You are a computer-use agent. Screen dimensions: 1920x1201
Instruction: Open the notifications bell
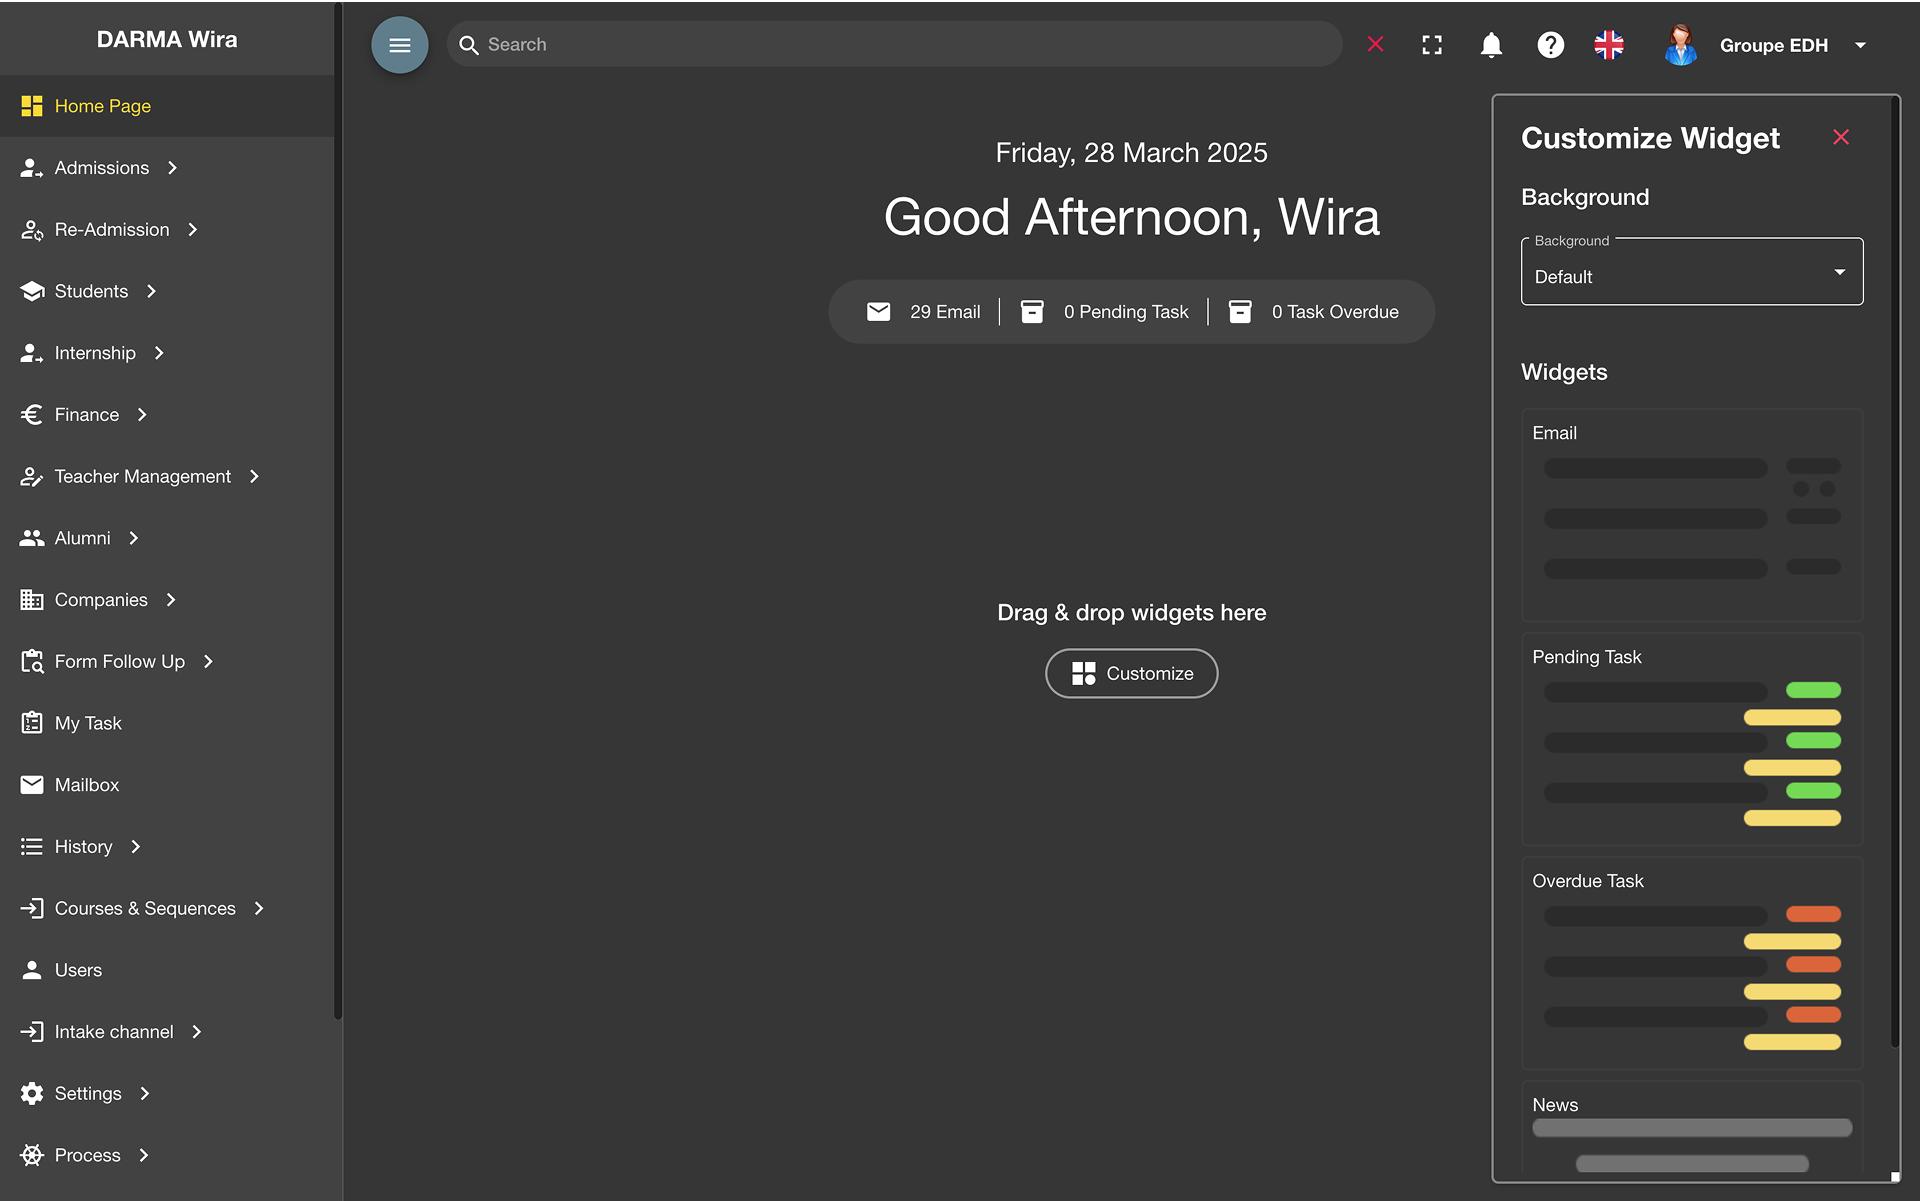1491,45
